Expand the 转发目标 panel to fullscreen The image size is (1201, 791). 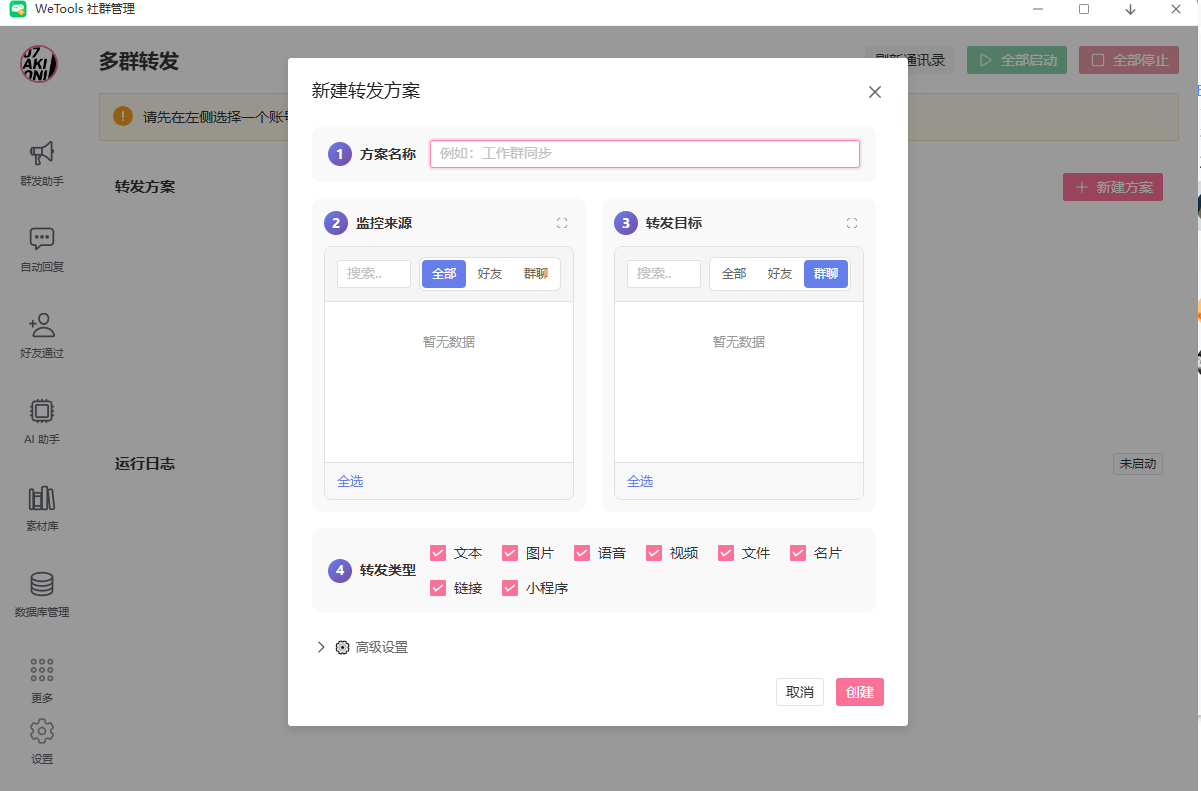pyautogui.click(x=852, y=223)
